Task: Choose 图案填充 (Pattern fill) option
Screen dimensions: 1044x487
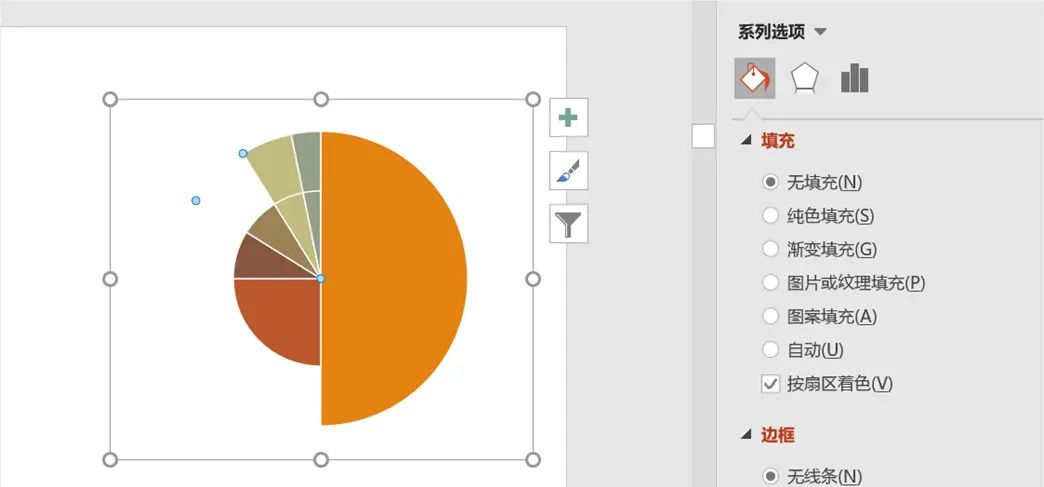Action: click(770, 316)
